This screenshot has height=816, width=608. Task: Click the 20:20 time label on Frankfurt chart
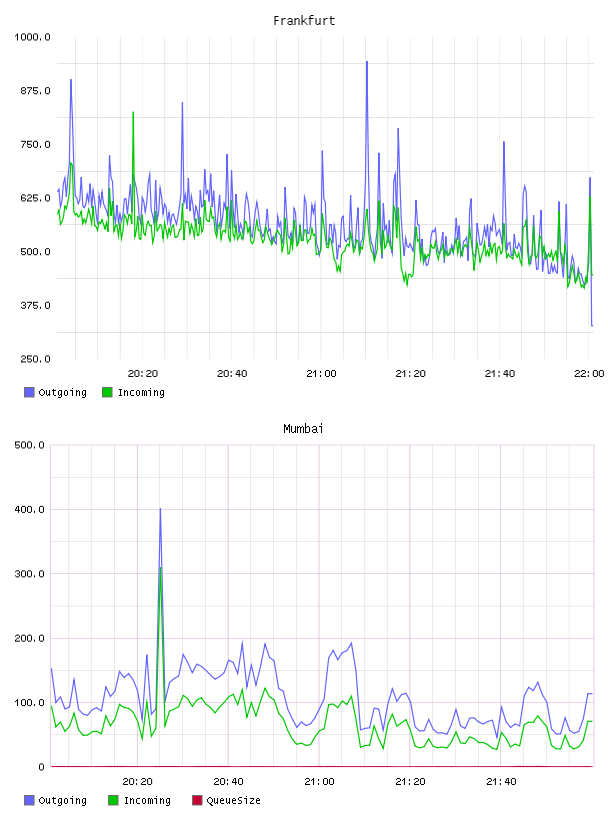(x=143, y=374)
